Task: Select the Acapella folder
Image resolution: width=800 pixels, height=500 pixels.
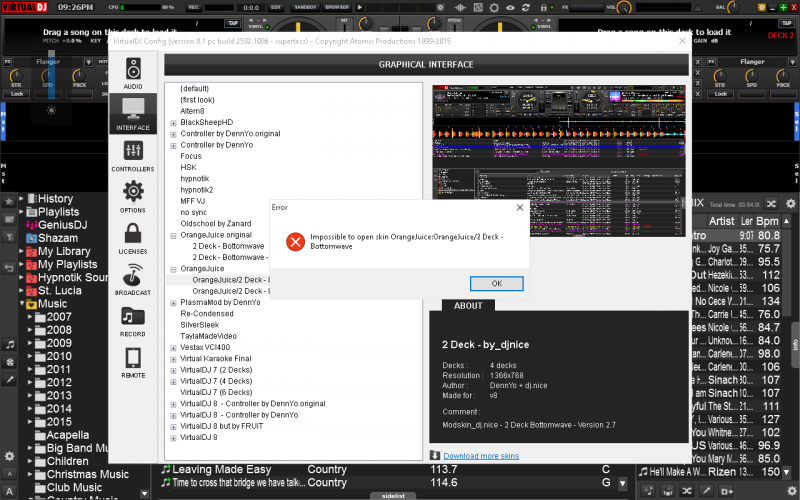Action: [x=62, y=435]
